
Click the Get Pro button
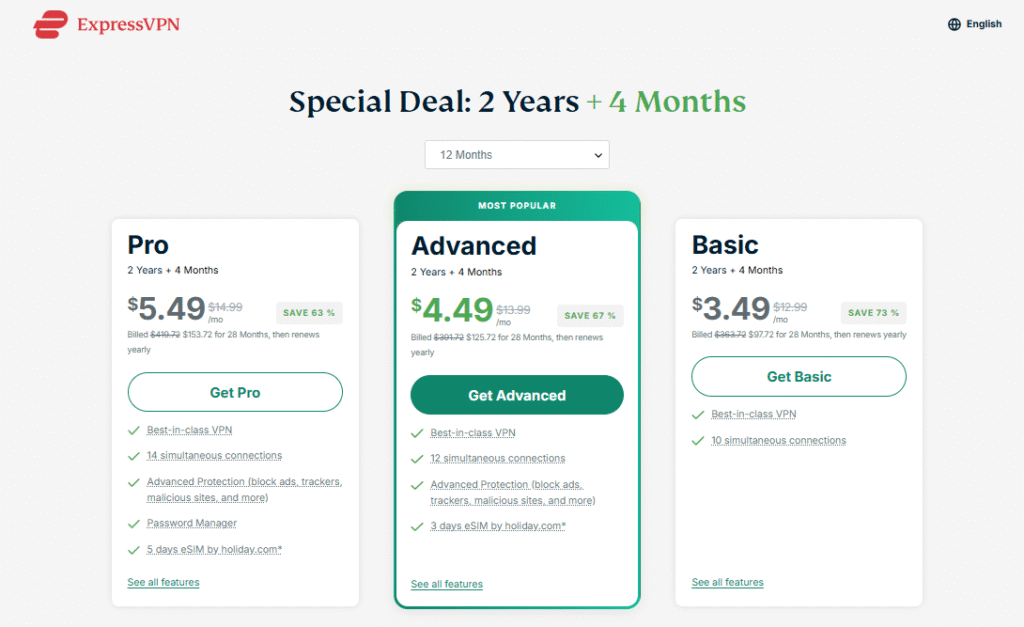coord(235,392)
